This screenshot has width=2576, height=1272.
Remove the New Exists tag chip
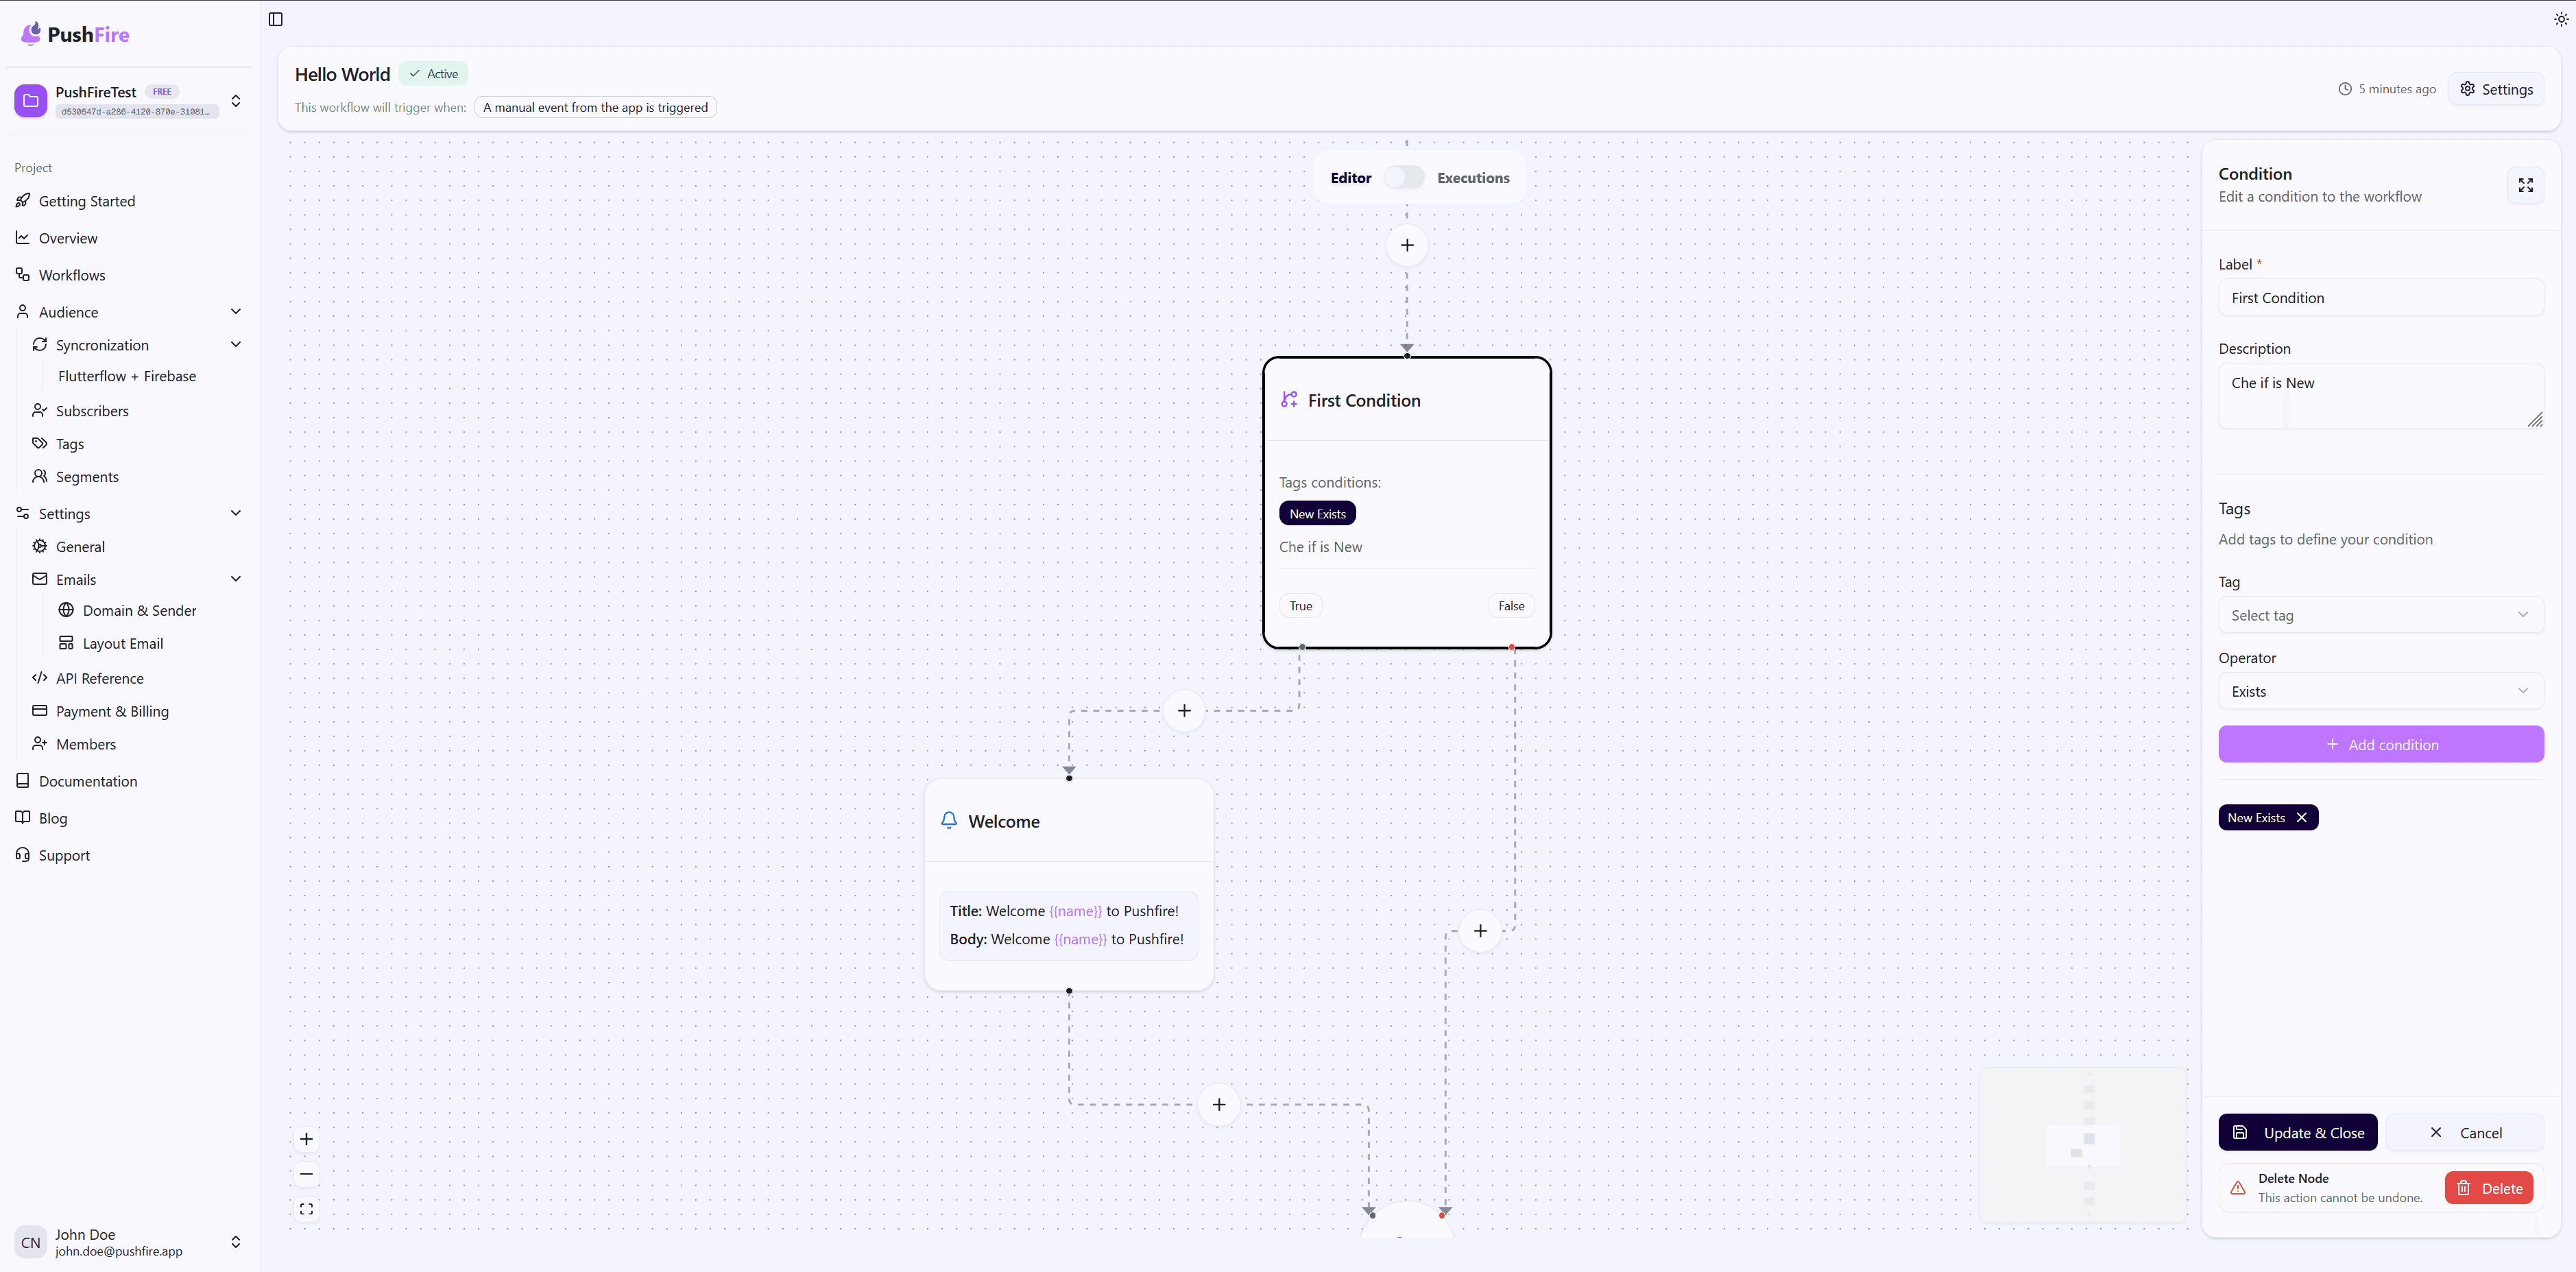pyautogui.click(x=2301, y=817)
